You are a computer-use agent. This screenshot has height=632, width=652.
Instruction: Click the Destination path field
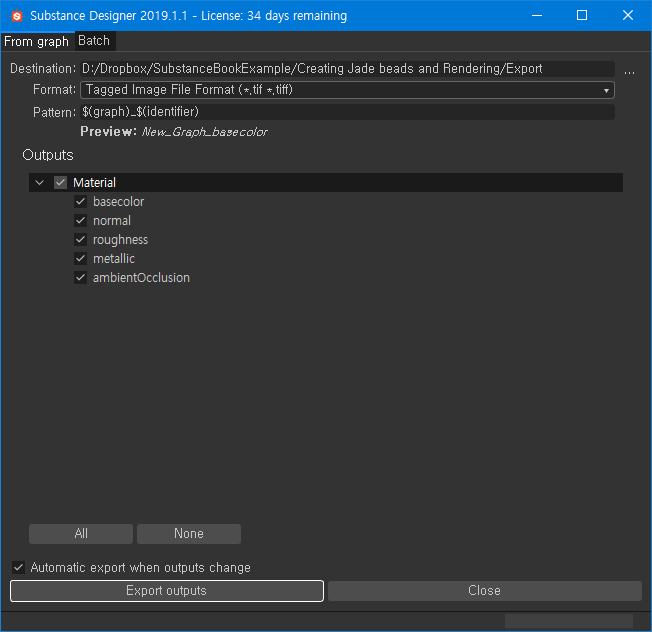point(347,69)
